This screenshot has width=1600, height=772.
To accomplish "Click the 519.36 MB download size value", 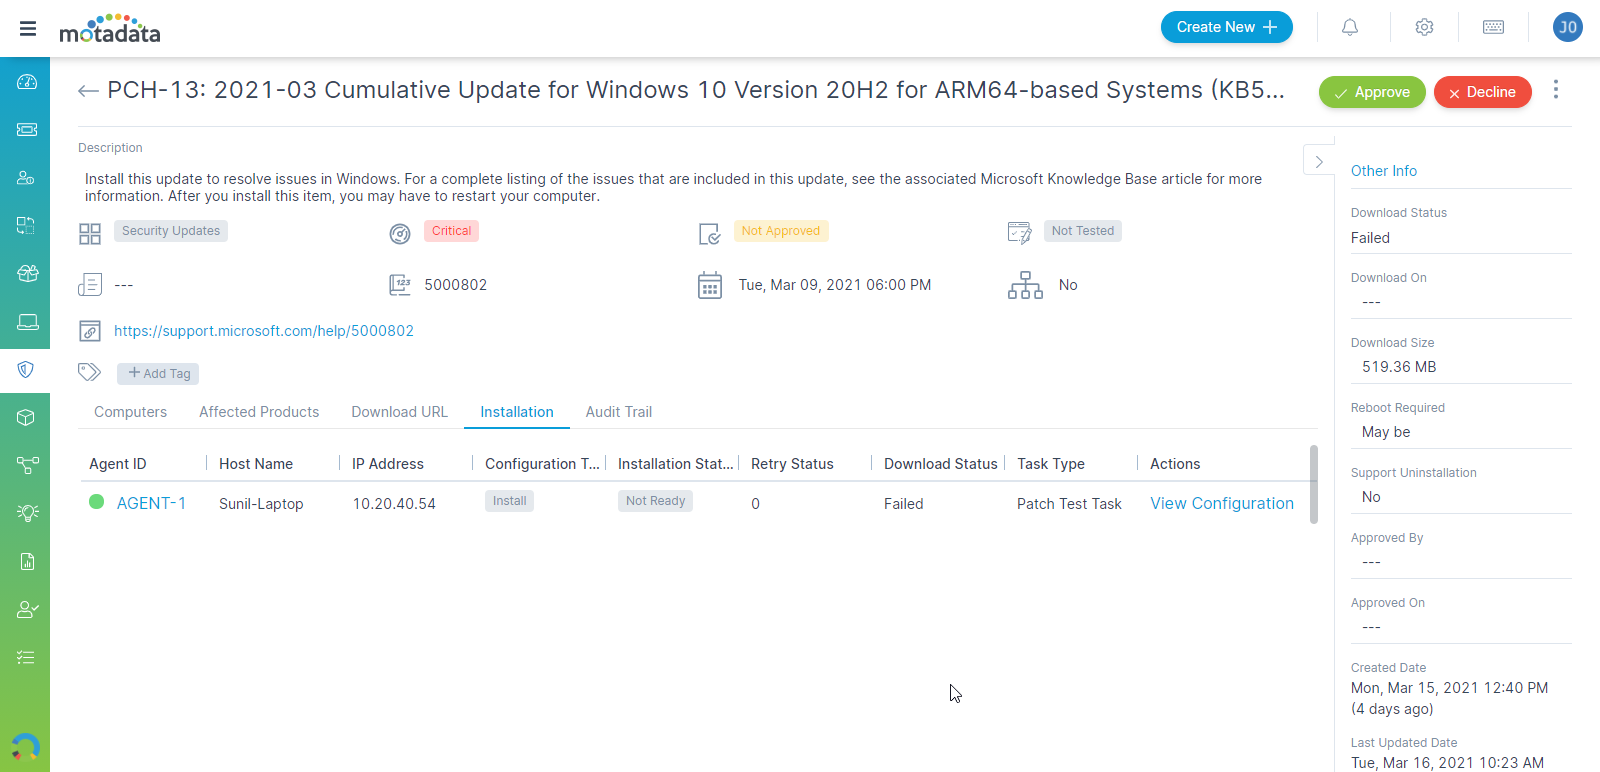I will 1399,367.
